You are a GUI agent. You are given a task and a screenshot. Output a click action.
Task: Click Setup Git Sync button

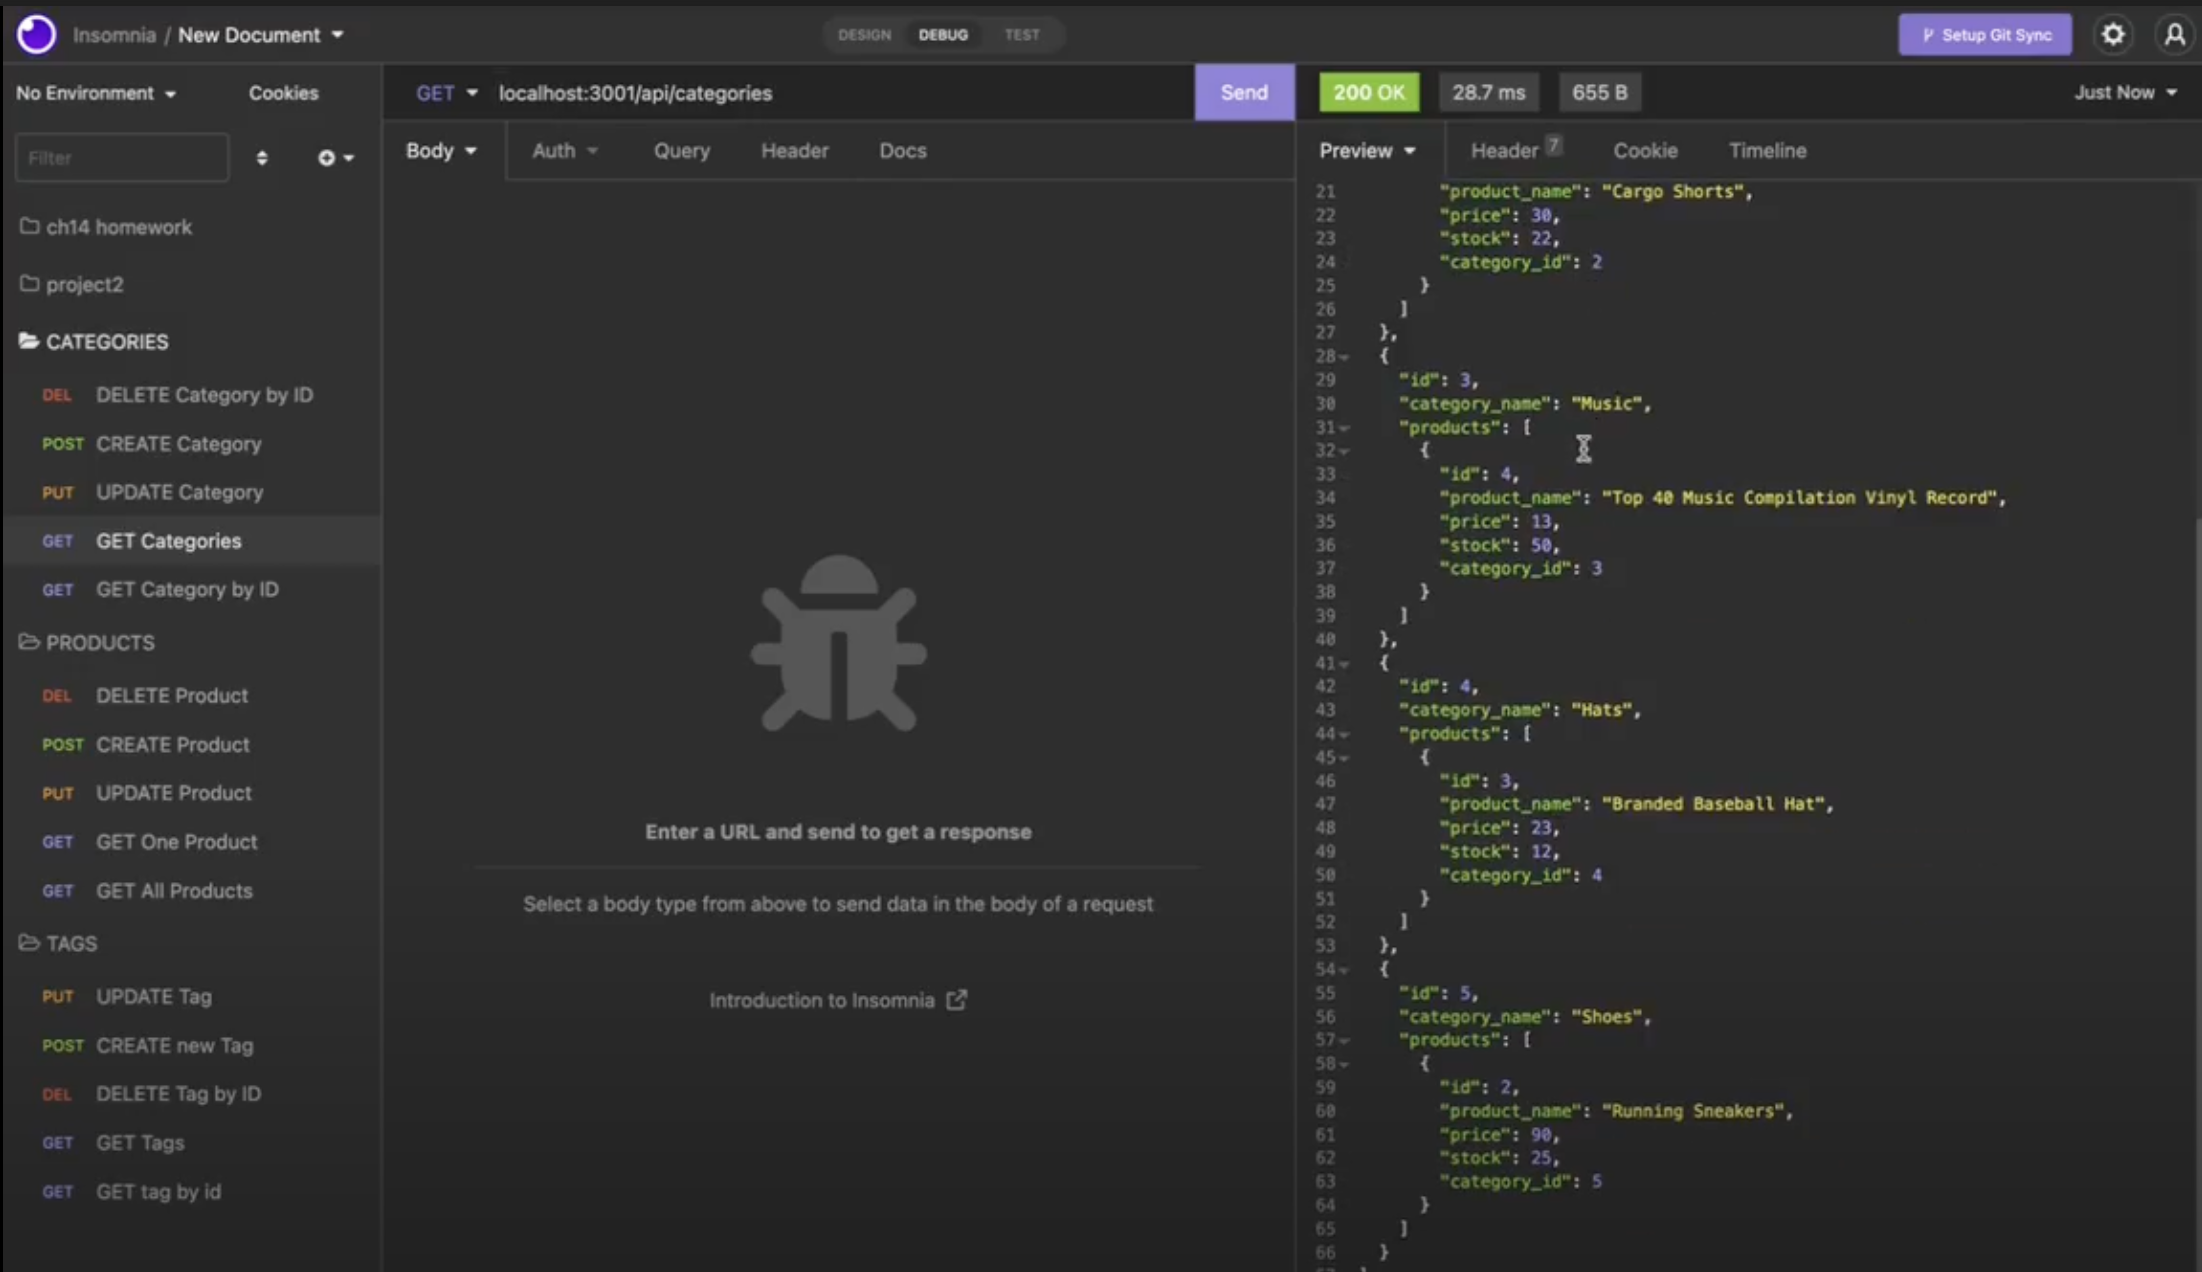[1984, 35]
